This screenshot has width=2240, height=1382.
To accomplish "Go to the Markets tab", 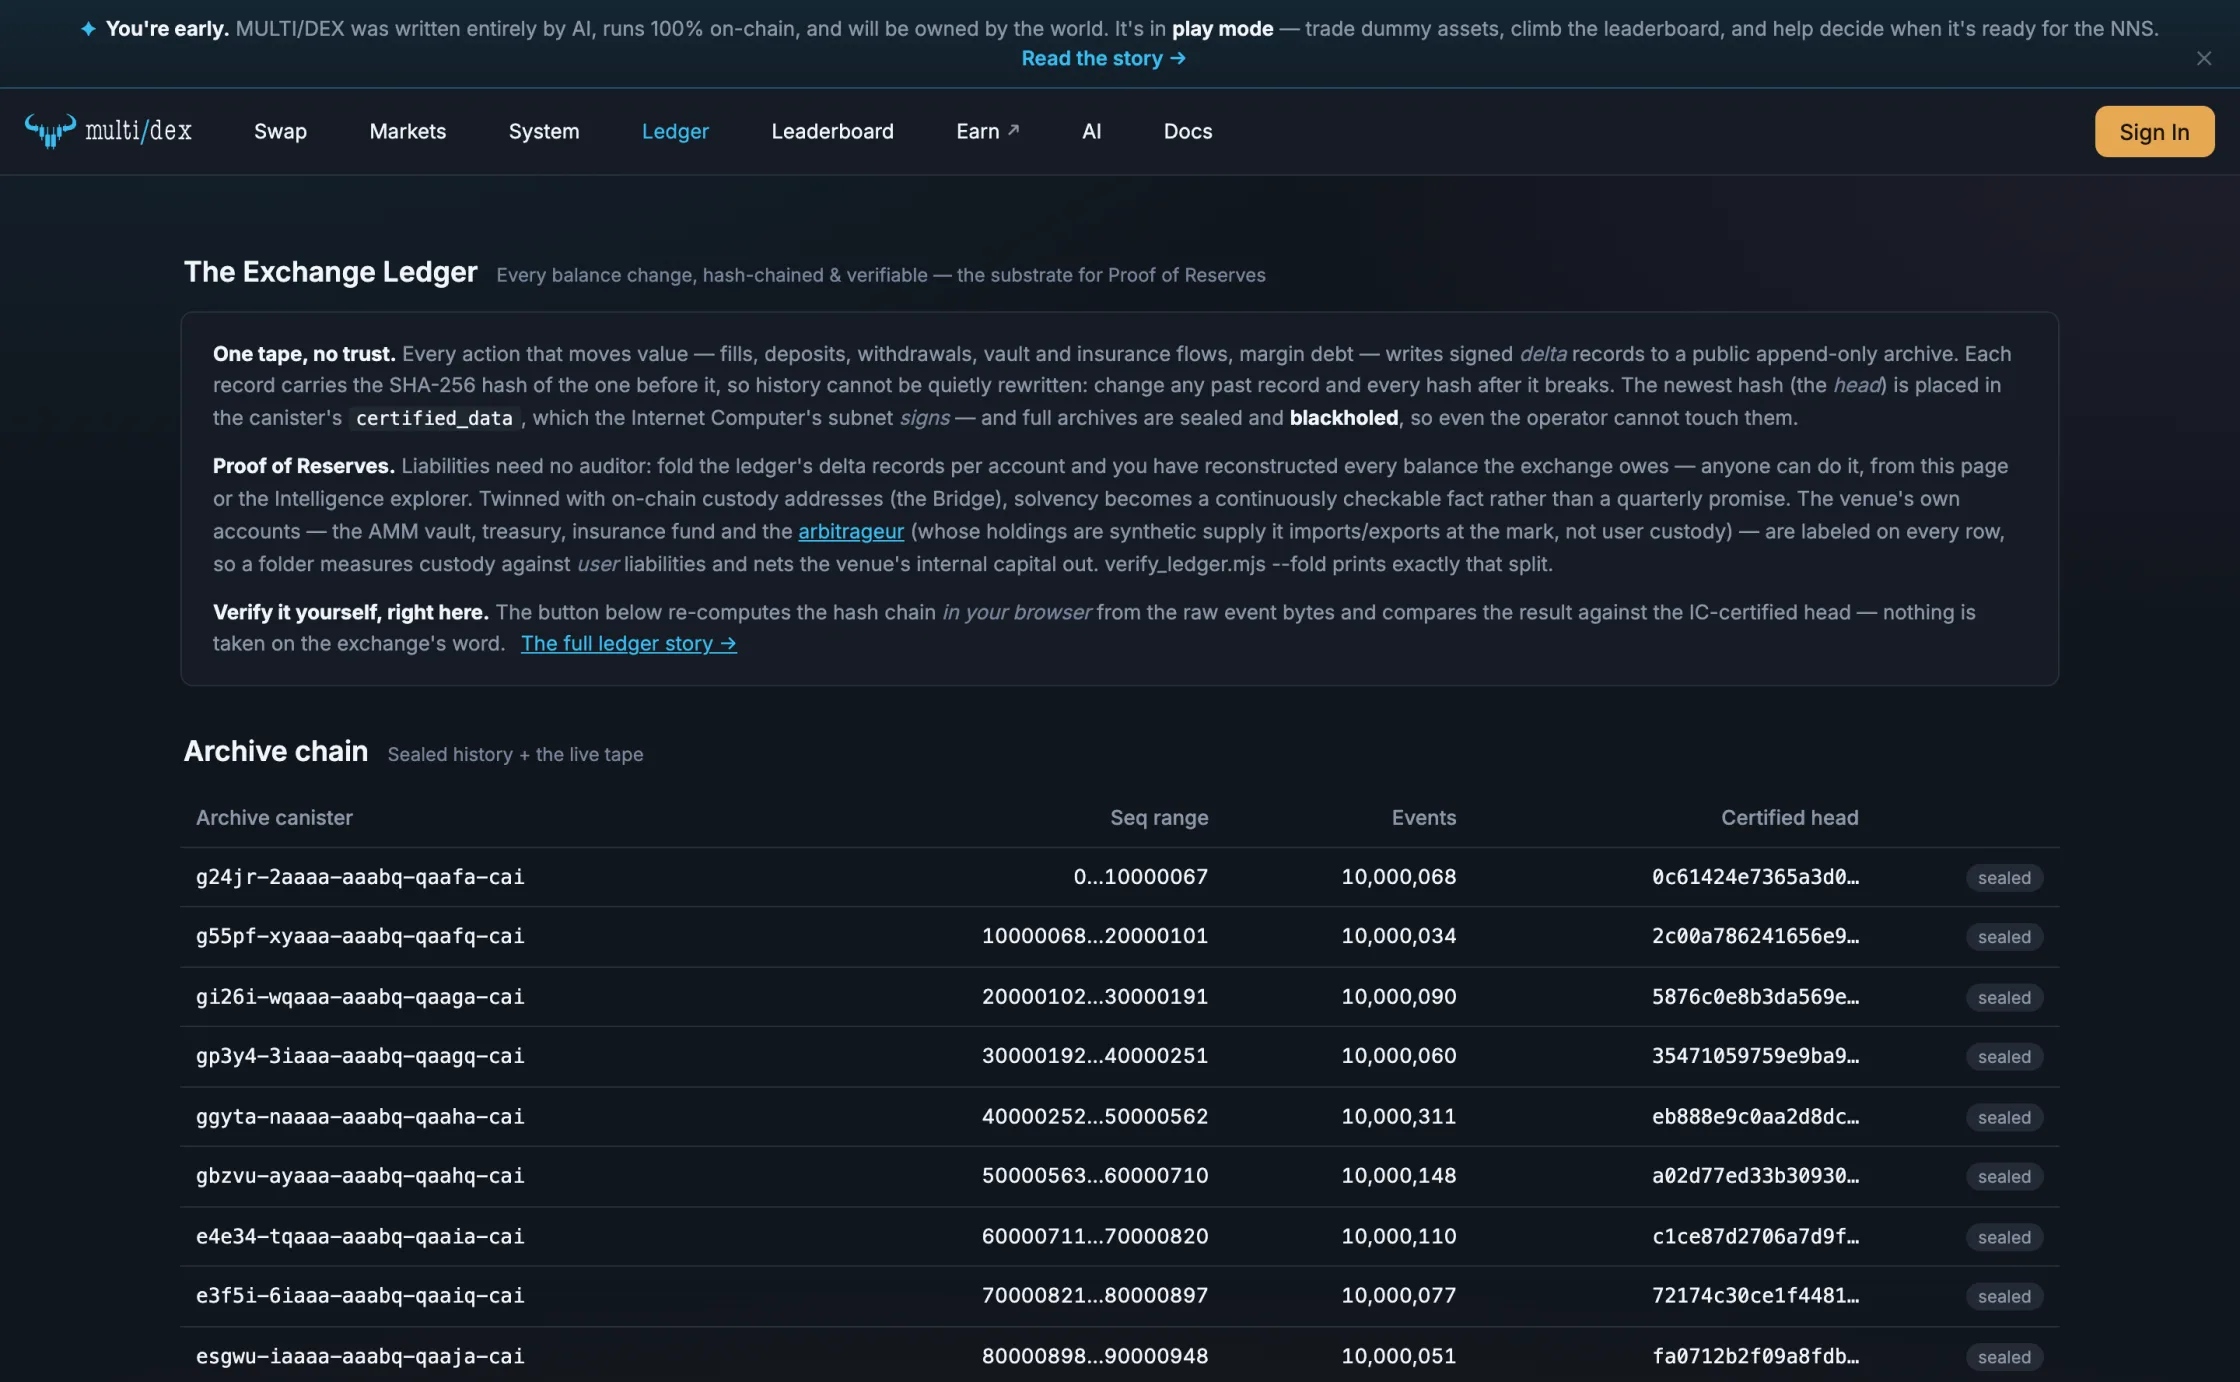I will point(408,131).
